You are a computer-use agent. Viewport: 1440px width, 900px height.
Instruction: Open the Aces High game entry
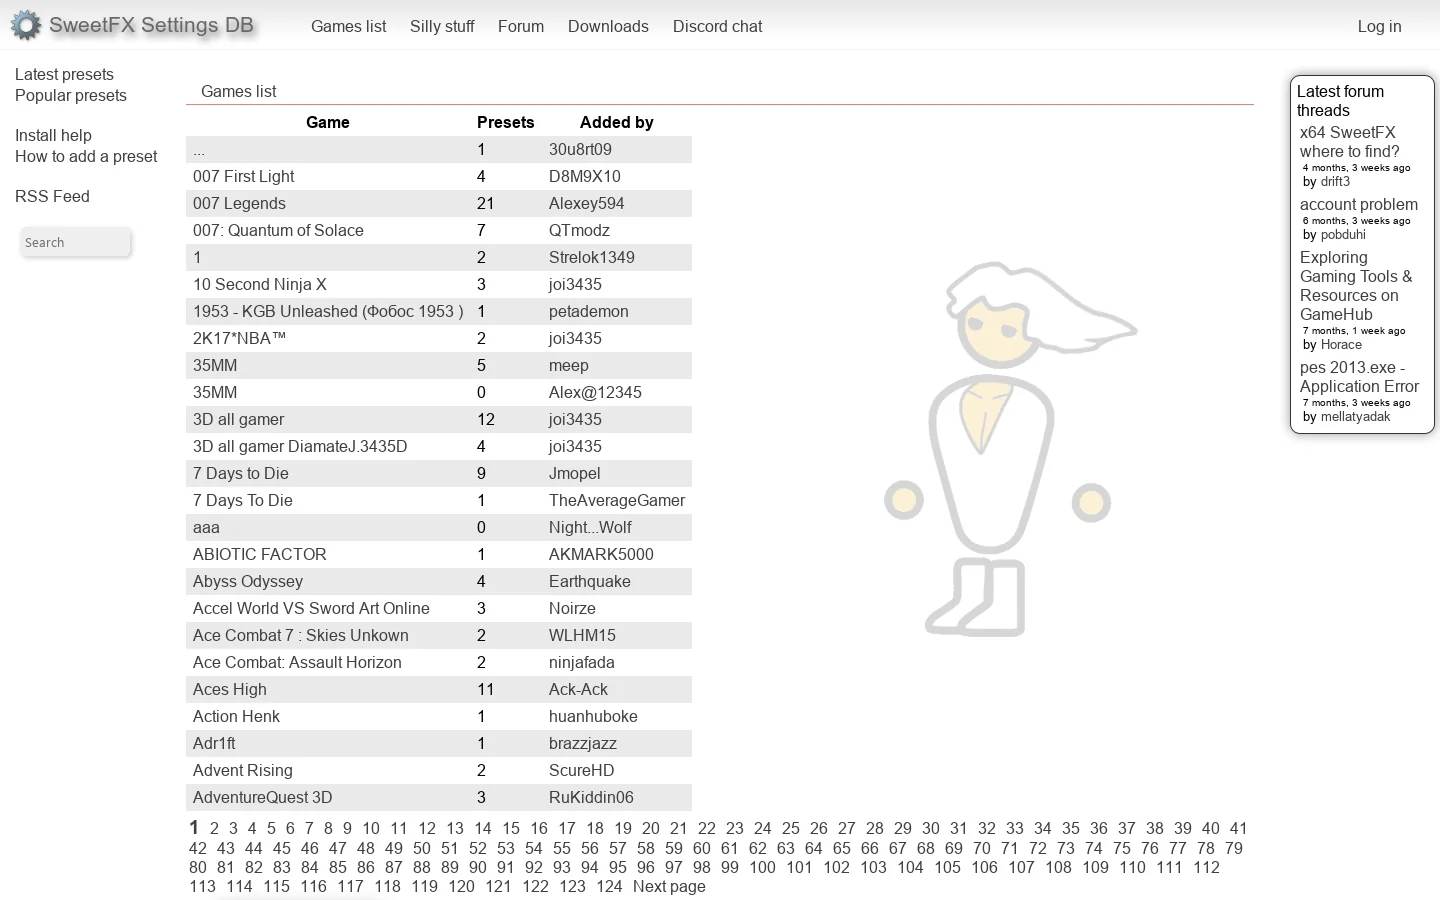pos(230,689)
